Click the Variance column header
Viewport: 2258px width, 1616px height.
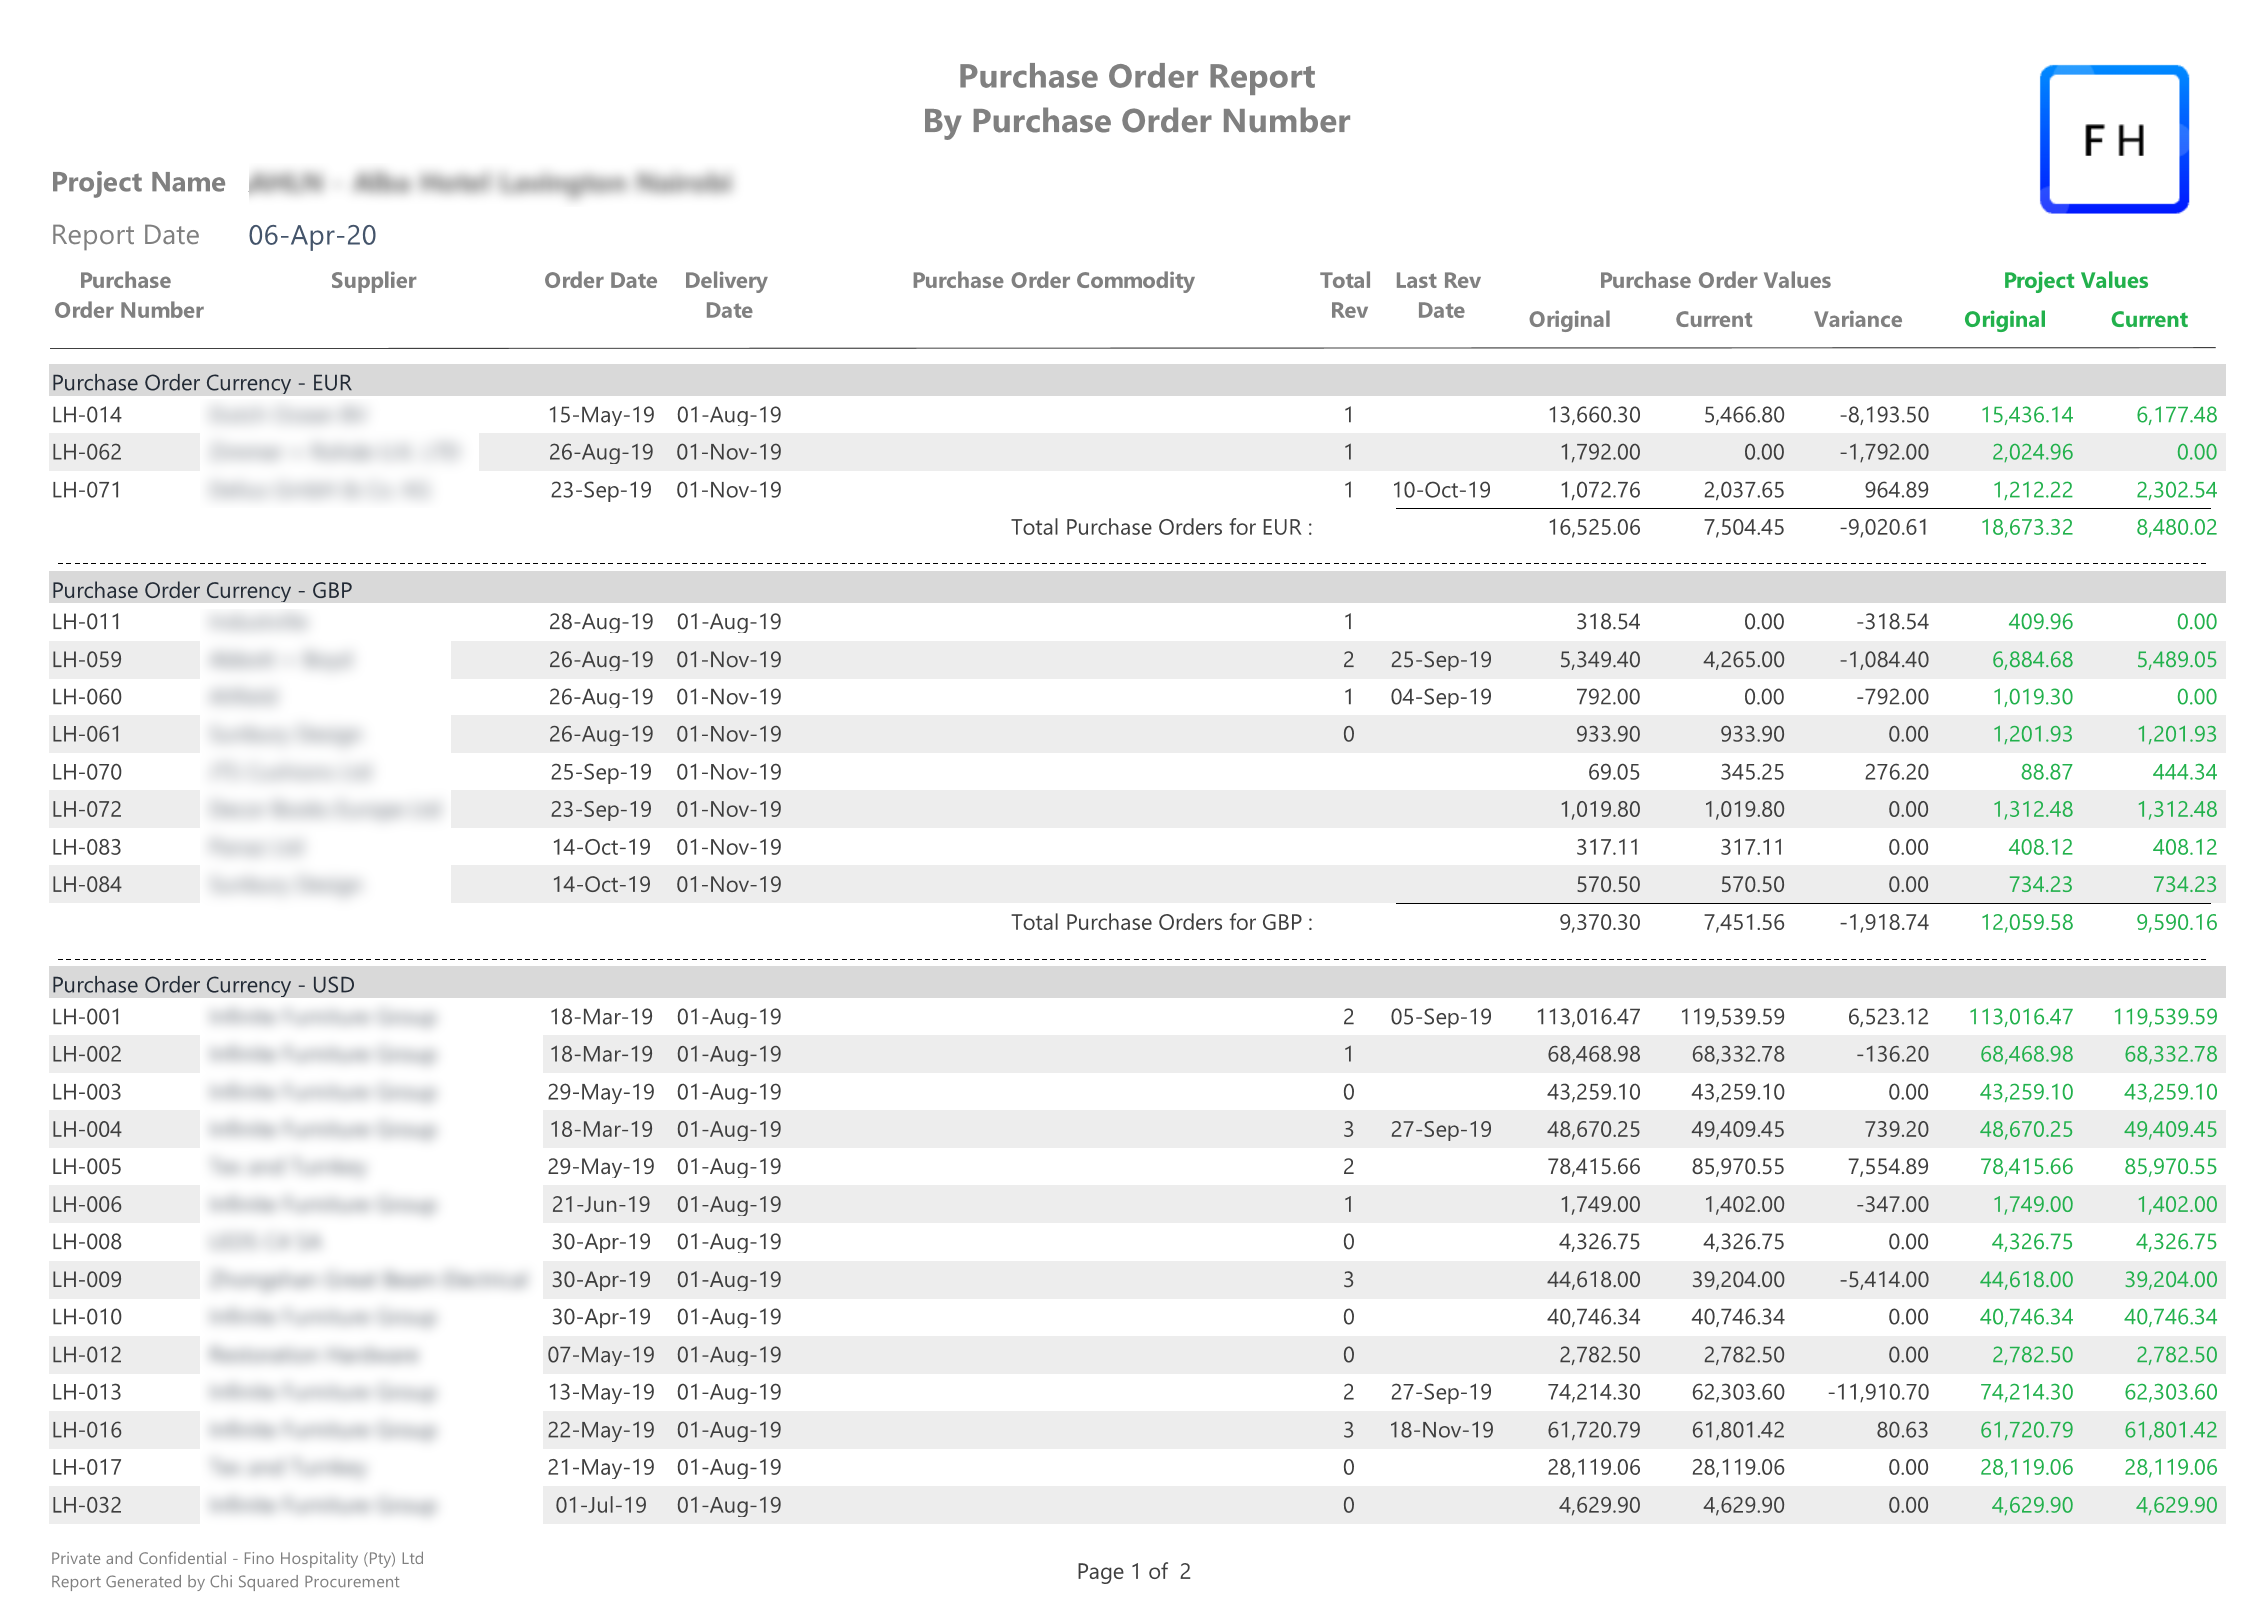(x=1857, y=320)
